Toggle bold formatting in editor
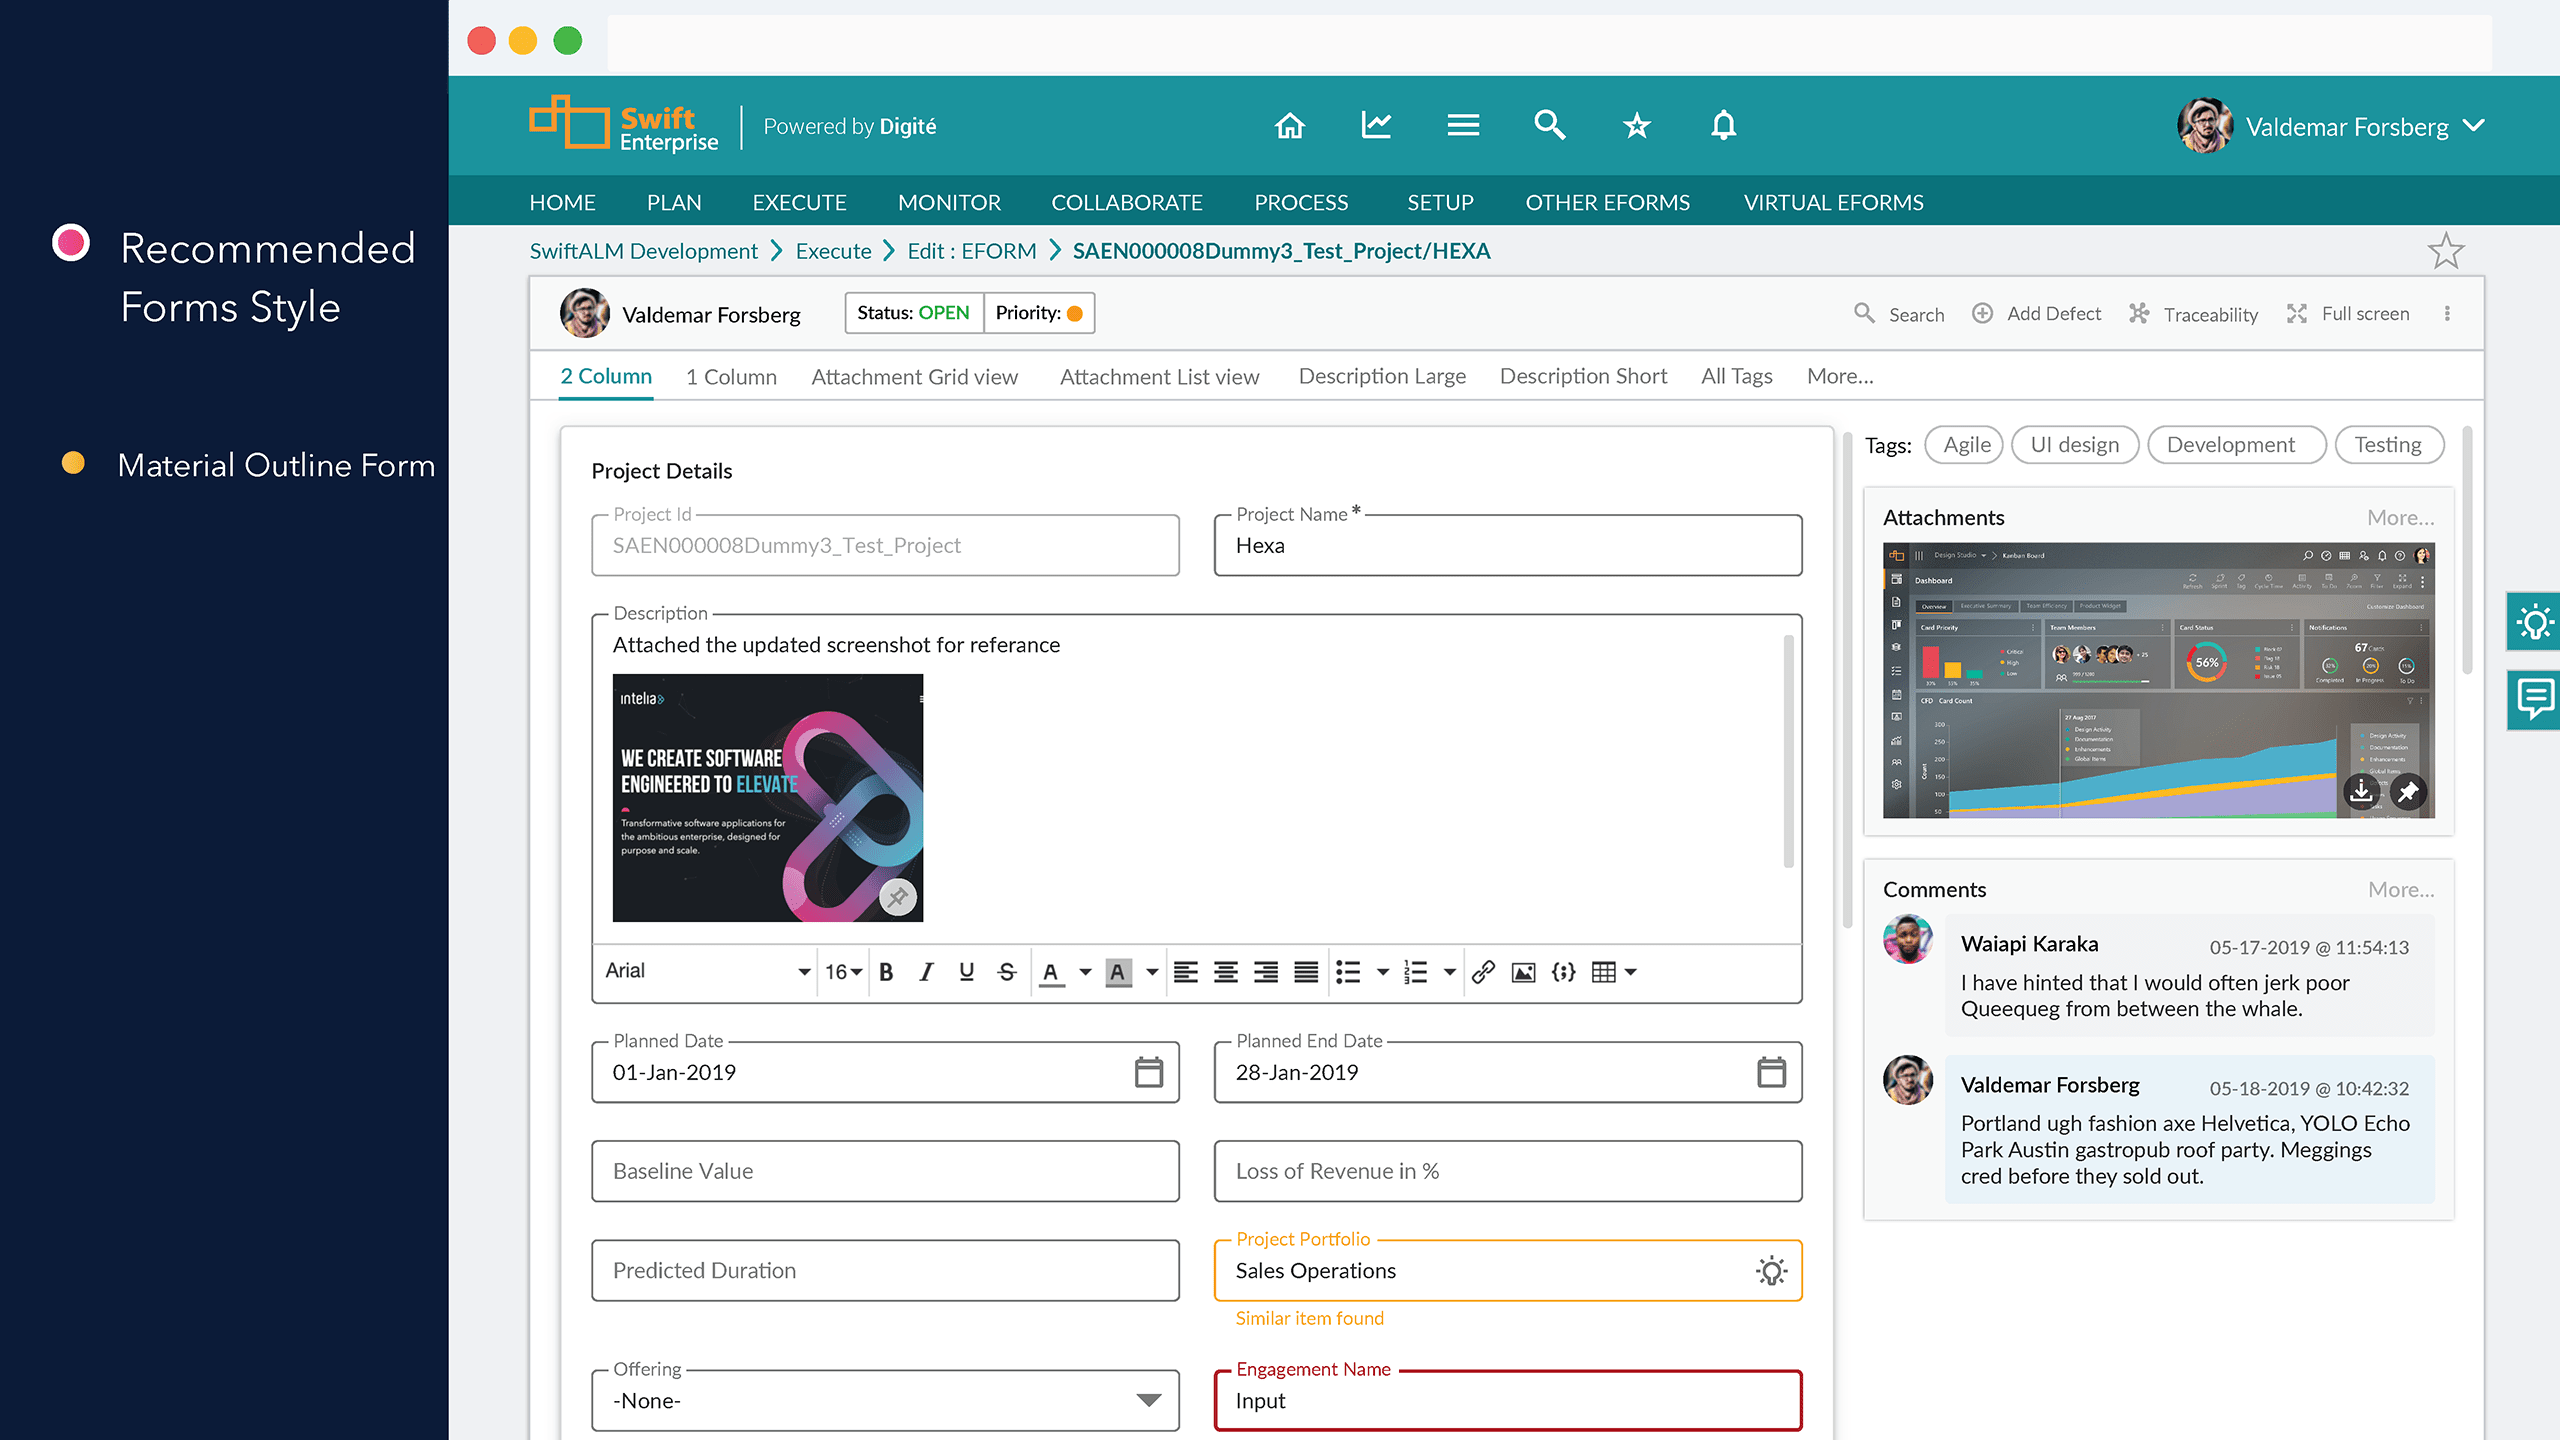This screenshot has width=2560, height=1440. [886, 972]
